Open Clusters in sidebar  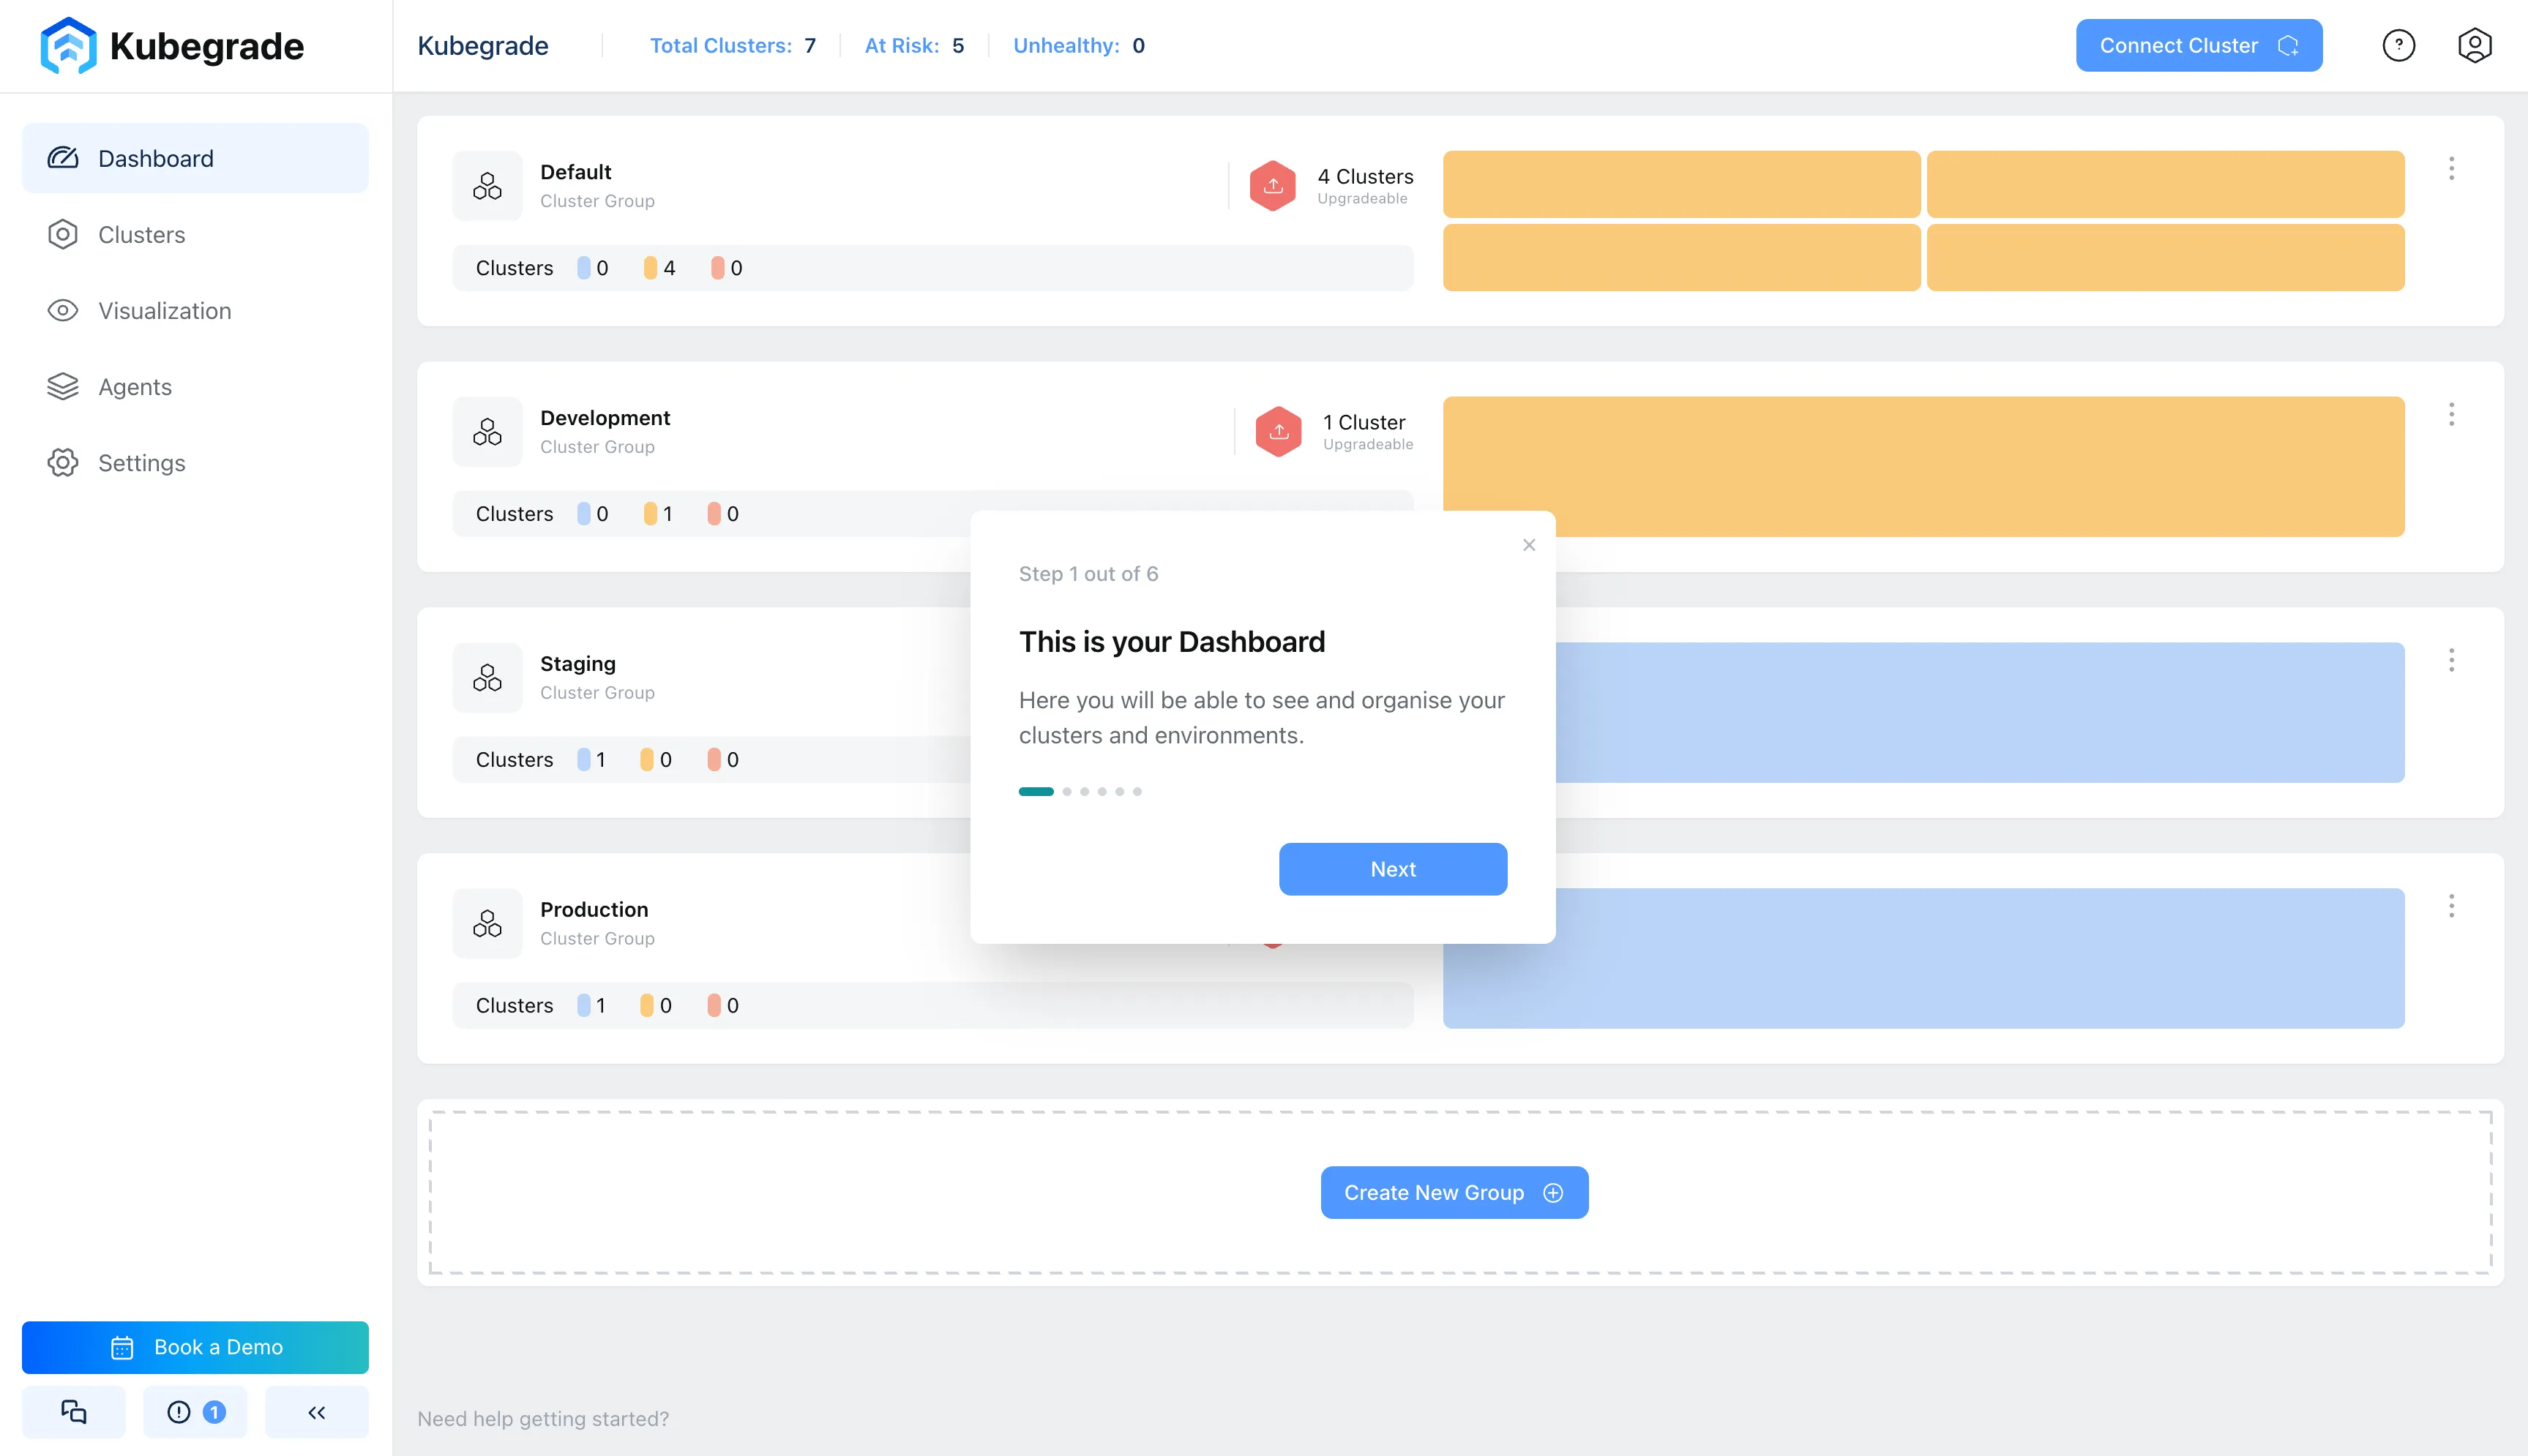pyautogui.click(x=195, y=234)
